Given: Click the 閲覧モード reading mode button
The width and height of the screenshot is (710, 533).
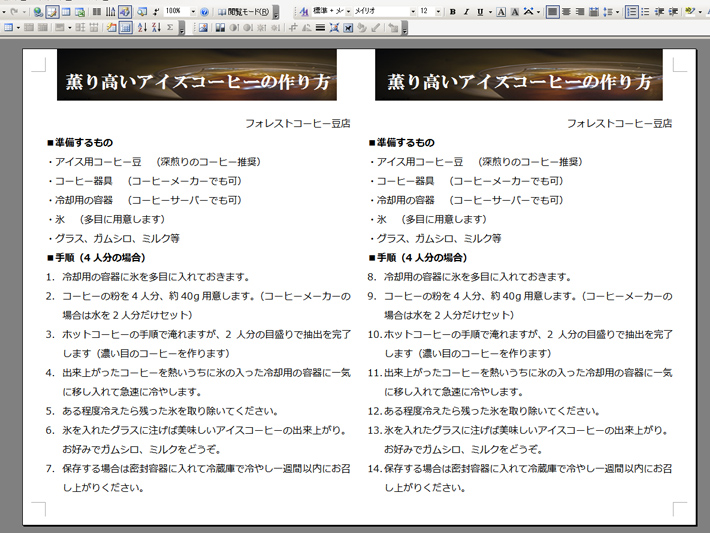Looking at the screenshot, I should [x=243, y=11].
